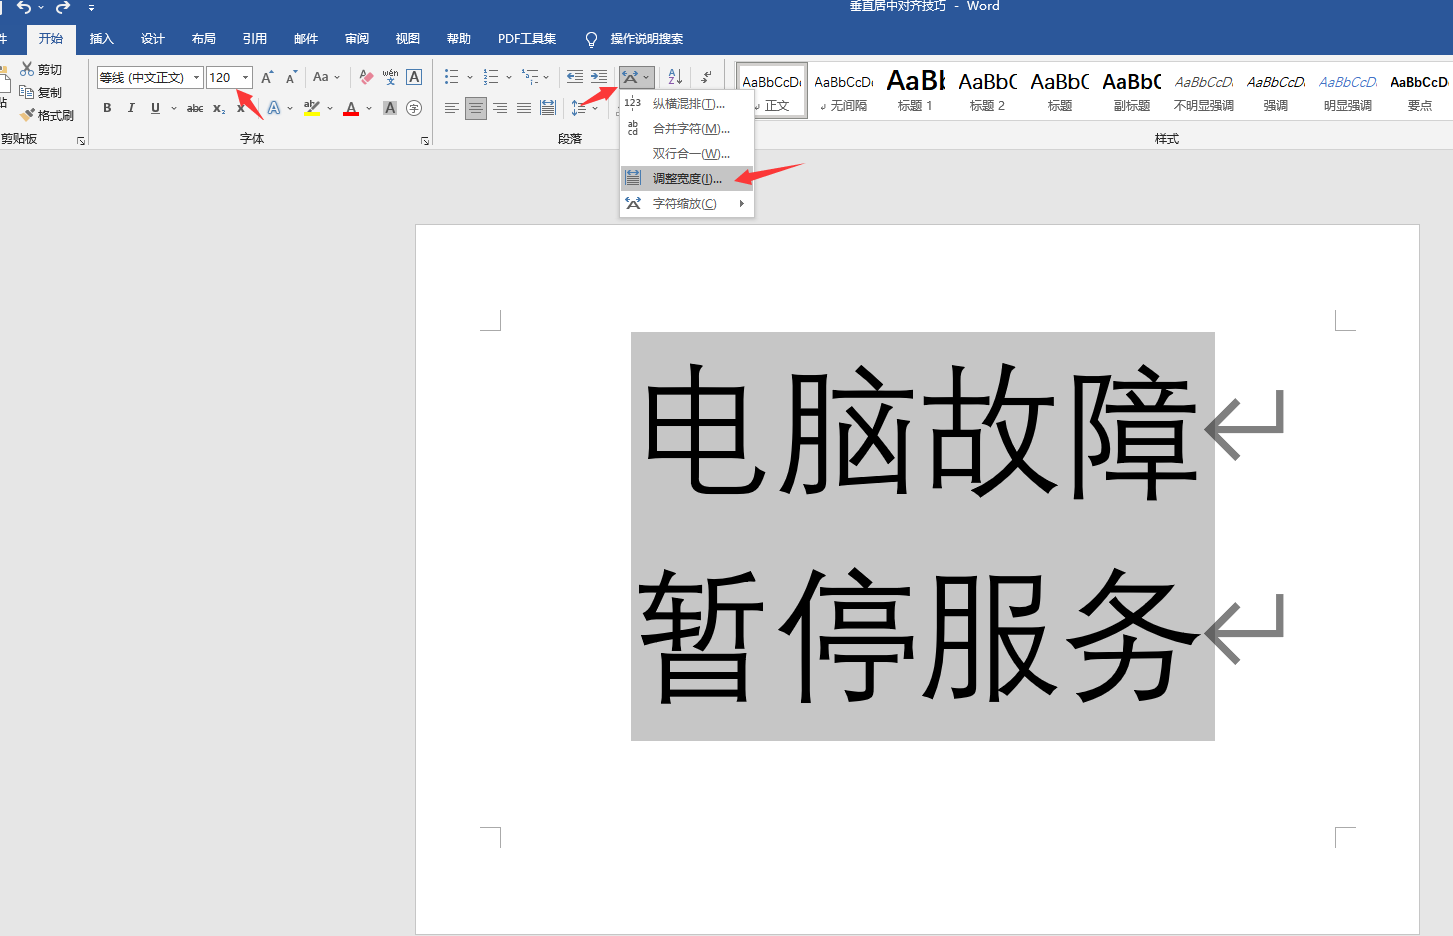The image size is (1453, 936).
Task: Open the Font dialog launcher
Action: pyautogui.click(x=425, y=141)
